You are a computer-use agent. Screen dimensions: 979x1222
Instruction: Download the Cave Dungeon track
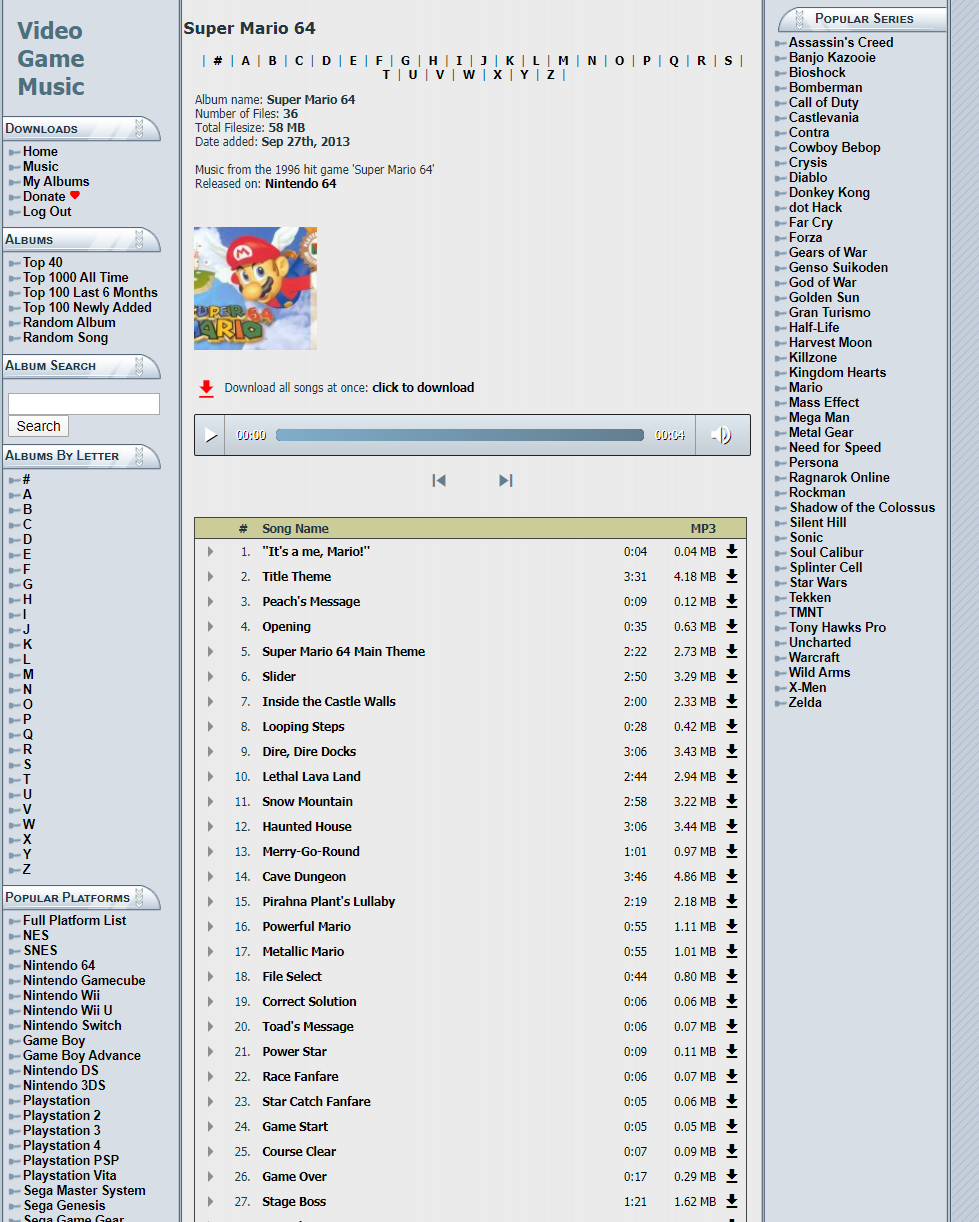tap(731, 876)
